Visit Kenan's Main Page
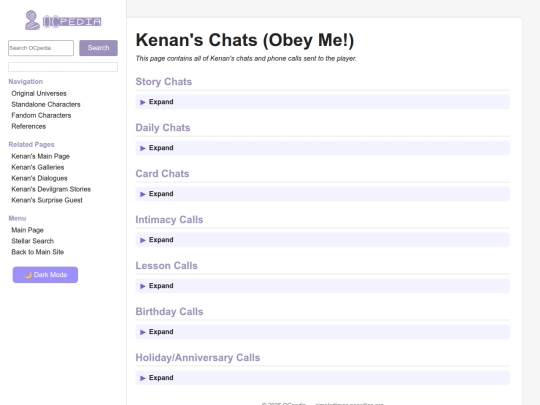 tap(41, 156)
